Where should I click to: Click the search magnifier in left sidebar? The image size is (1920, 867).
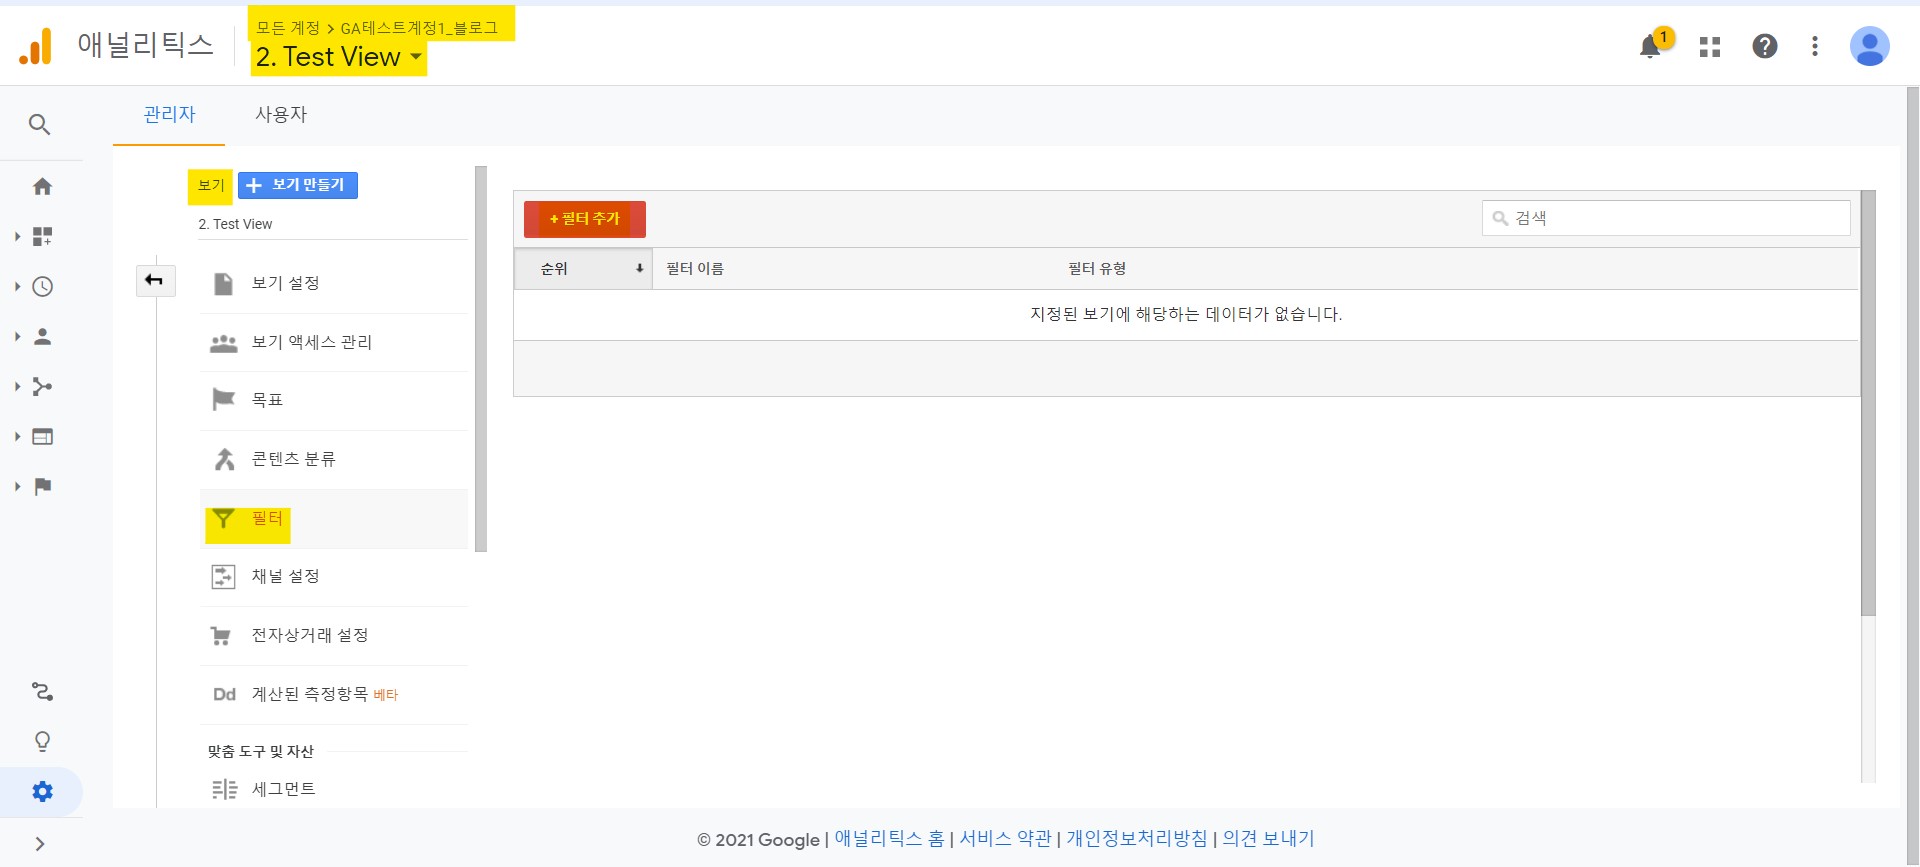[x=40, y=124]
